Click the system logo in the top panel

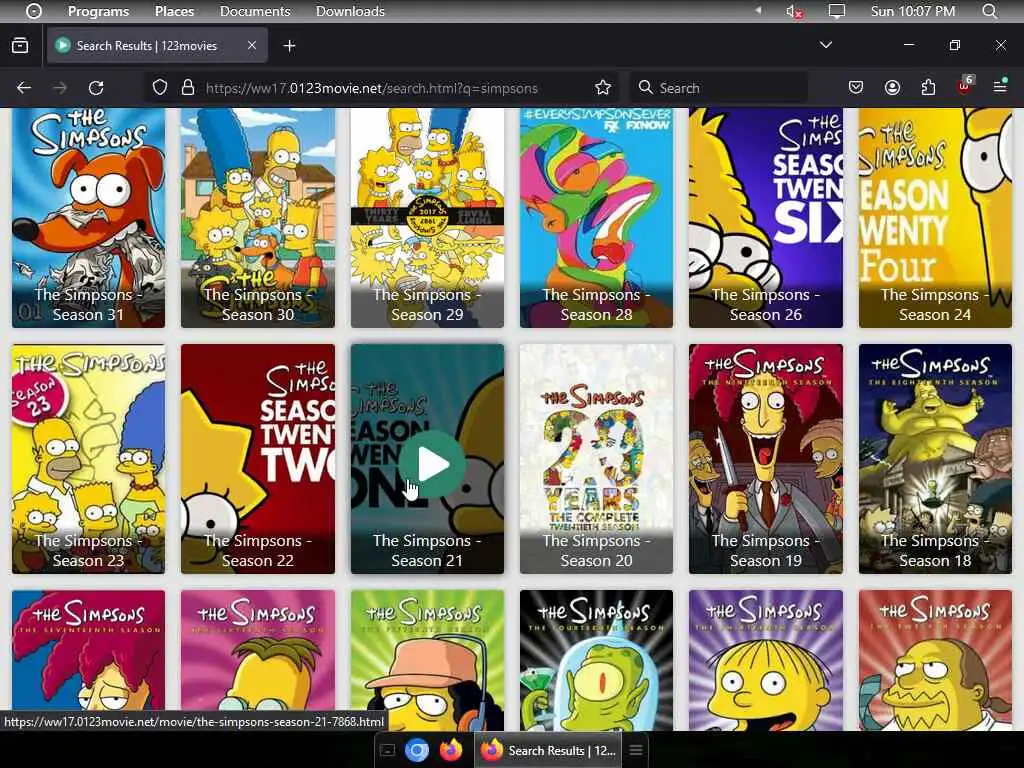[34, 11]
